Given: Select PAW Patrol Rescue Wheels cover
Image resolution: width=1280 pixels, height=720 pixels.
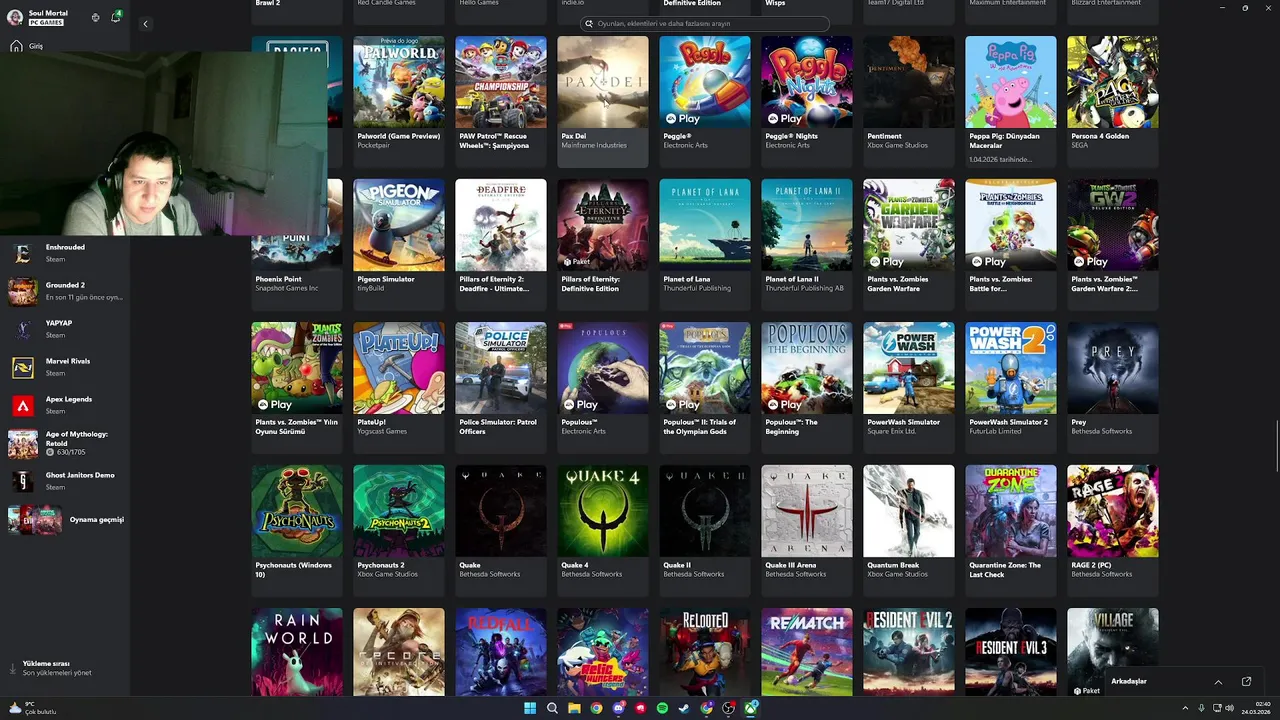Looking at the screenshot, I should (501, 82).
